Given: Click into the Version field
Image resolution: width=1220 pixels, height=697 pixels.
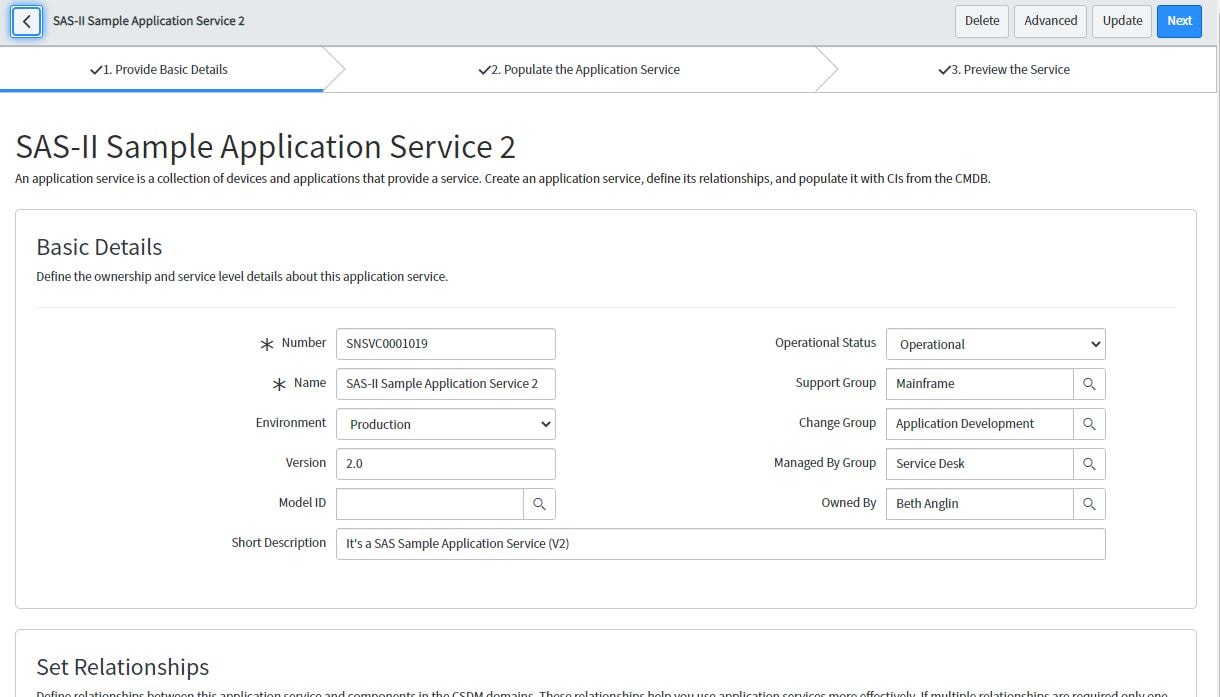Looking at the screenshot, I should pos(445,464).
